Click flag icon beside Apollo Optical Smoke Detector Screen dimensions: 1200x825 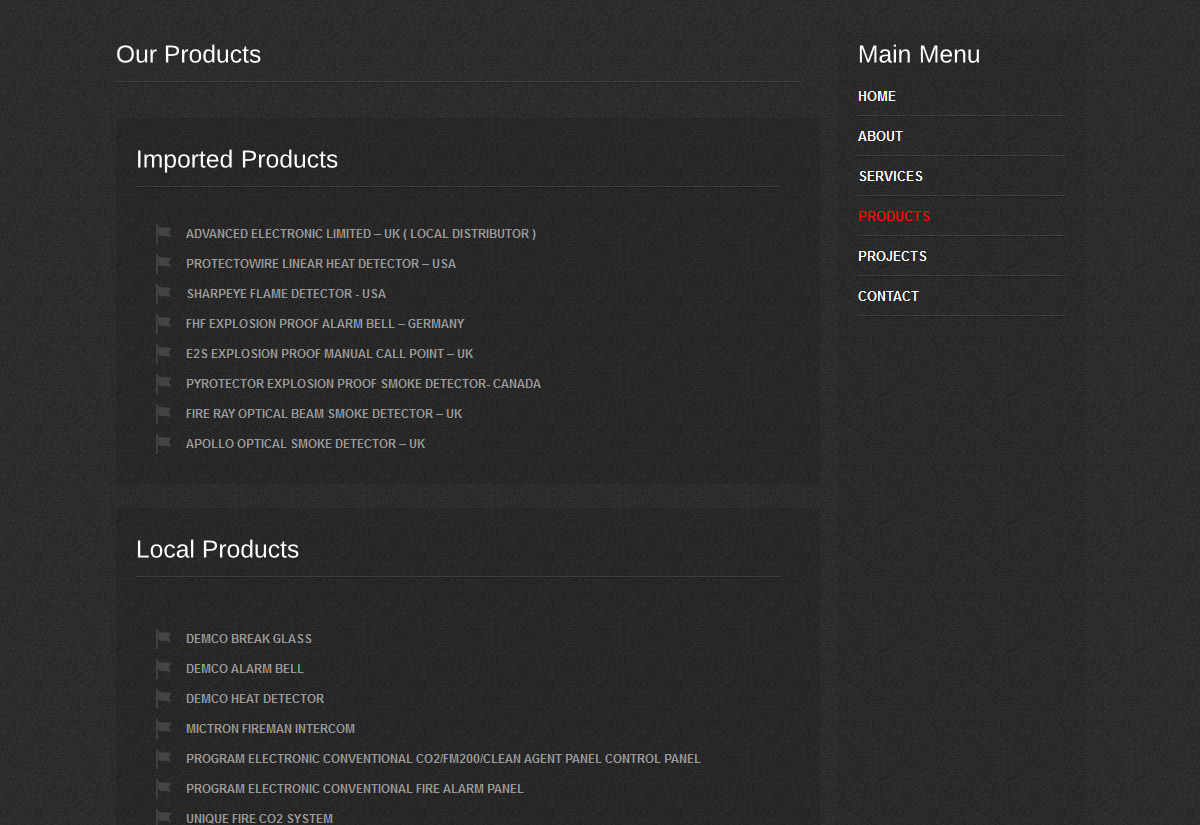tap(163, 444)
